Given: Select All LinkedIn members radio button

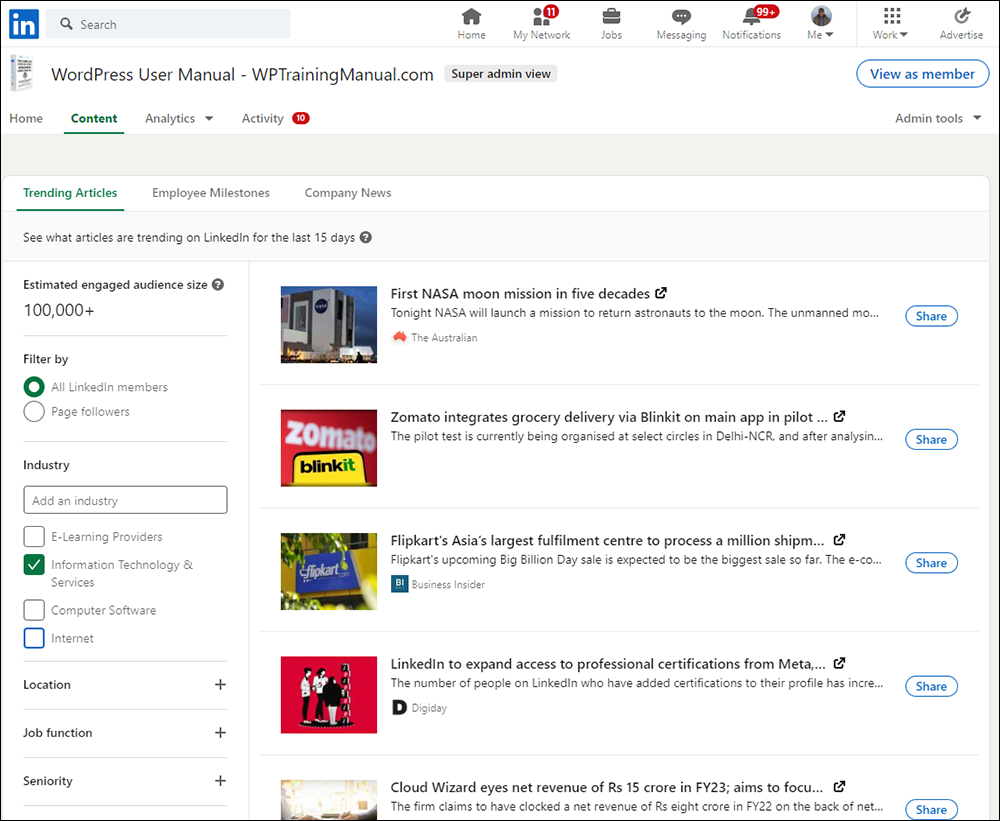Looking at the screenshot, I should [34, 387].
